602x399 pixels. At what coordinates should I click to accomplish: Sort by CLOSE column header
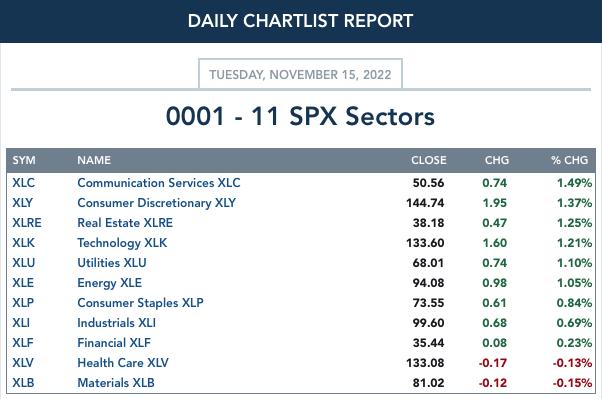point(428,160)
